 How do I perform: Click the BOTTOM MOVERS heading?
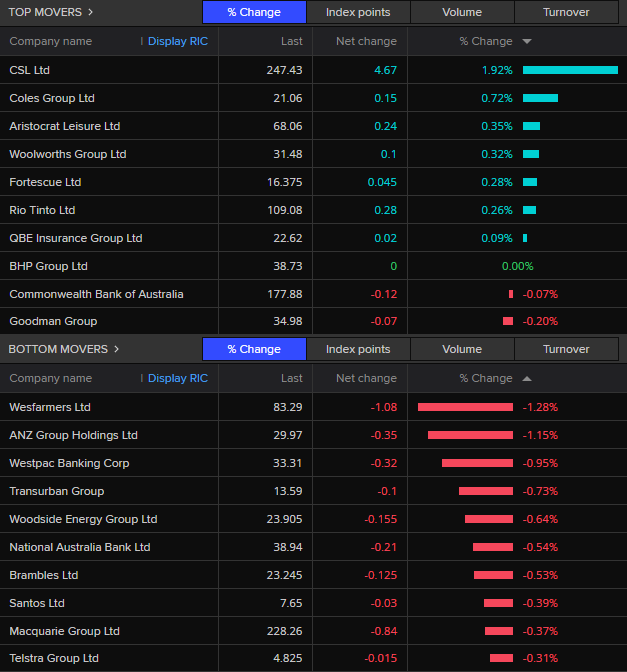point(58,349)
